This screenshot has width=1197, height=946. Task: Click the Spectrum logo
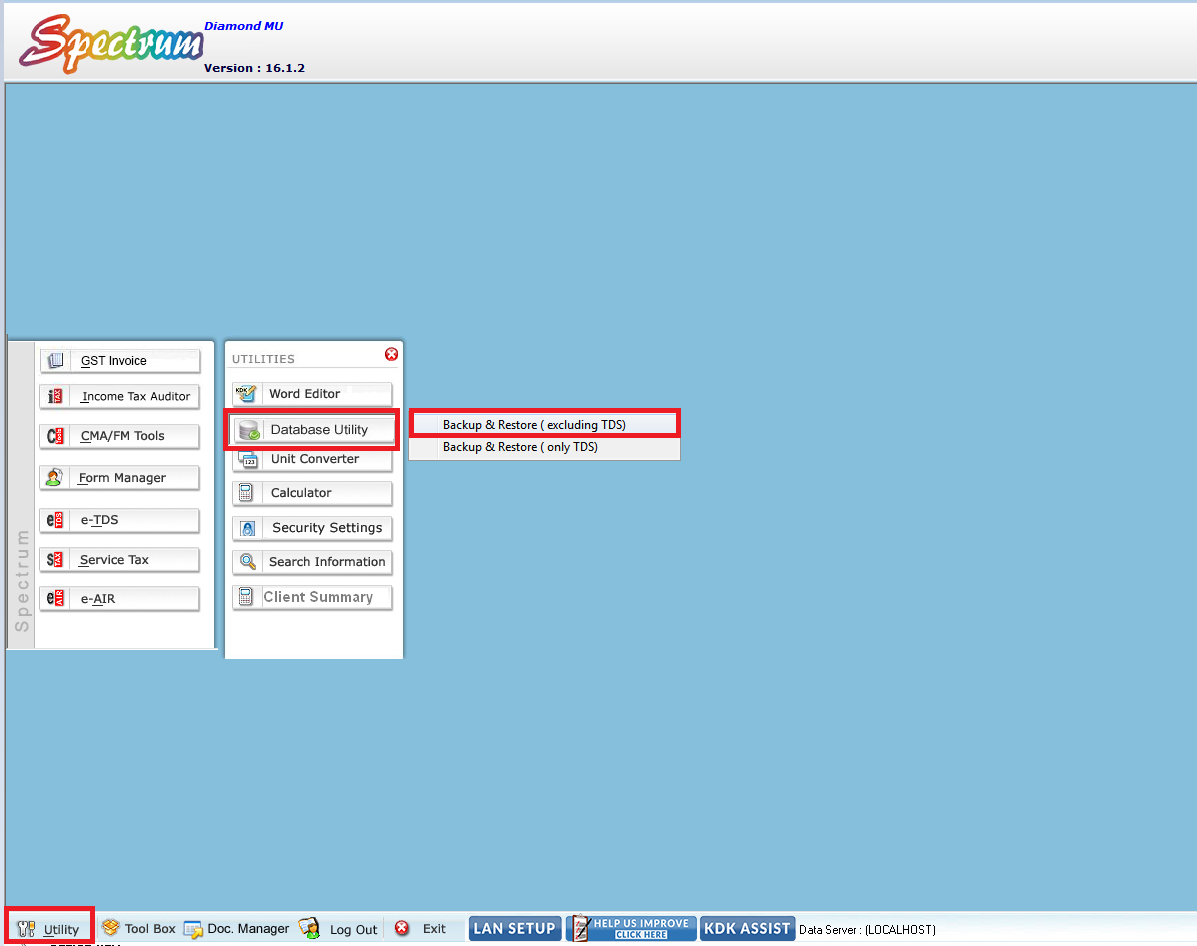[111, 43]
